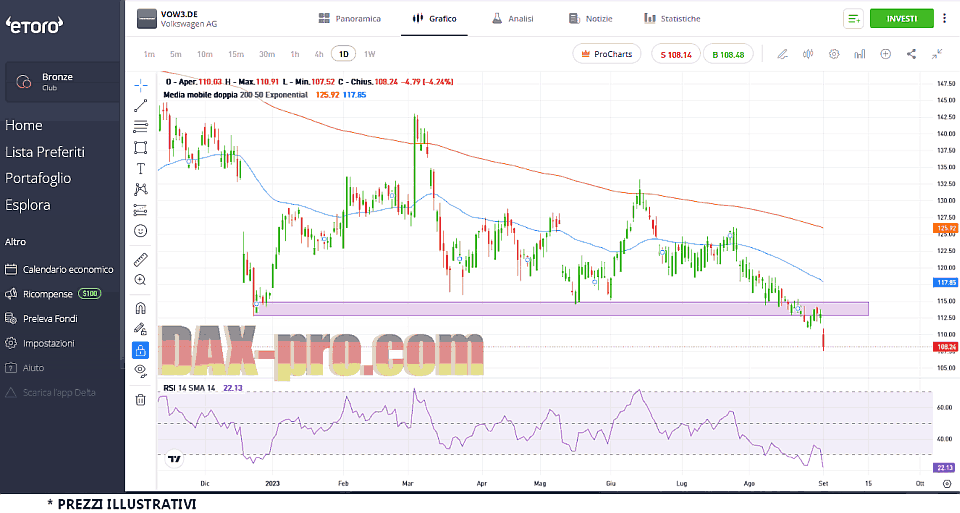
Task: Open the three-dot more options menu
Action: click(945, 18)
